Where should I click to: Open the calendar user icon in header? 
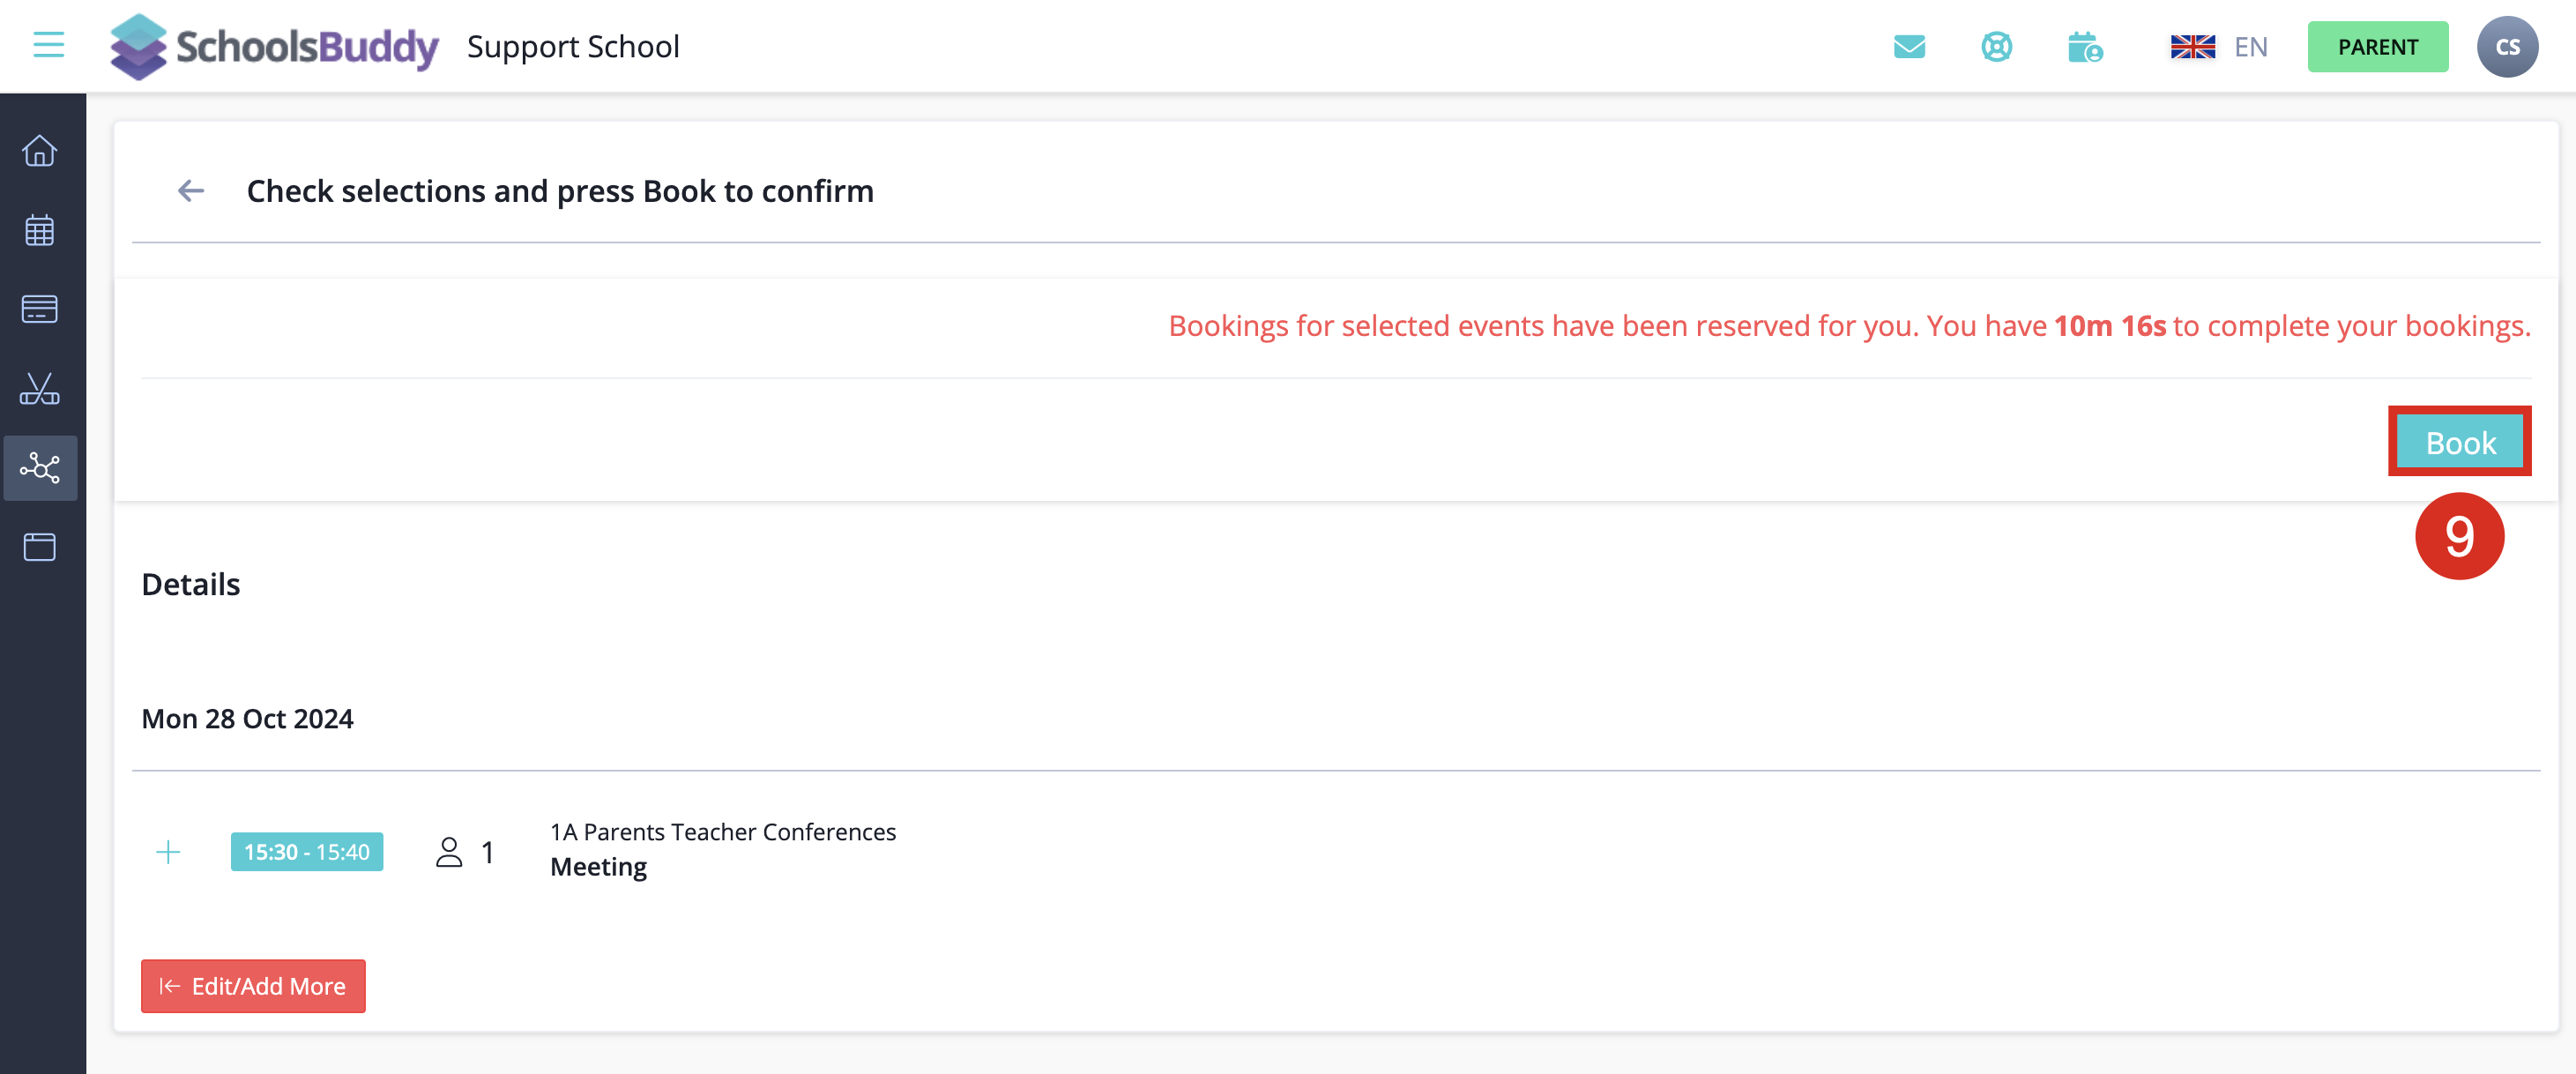tap(2084, 47)
